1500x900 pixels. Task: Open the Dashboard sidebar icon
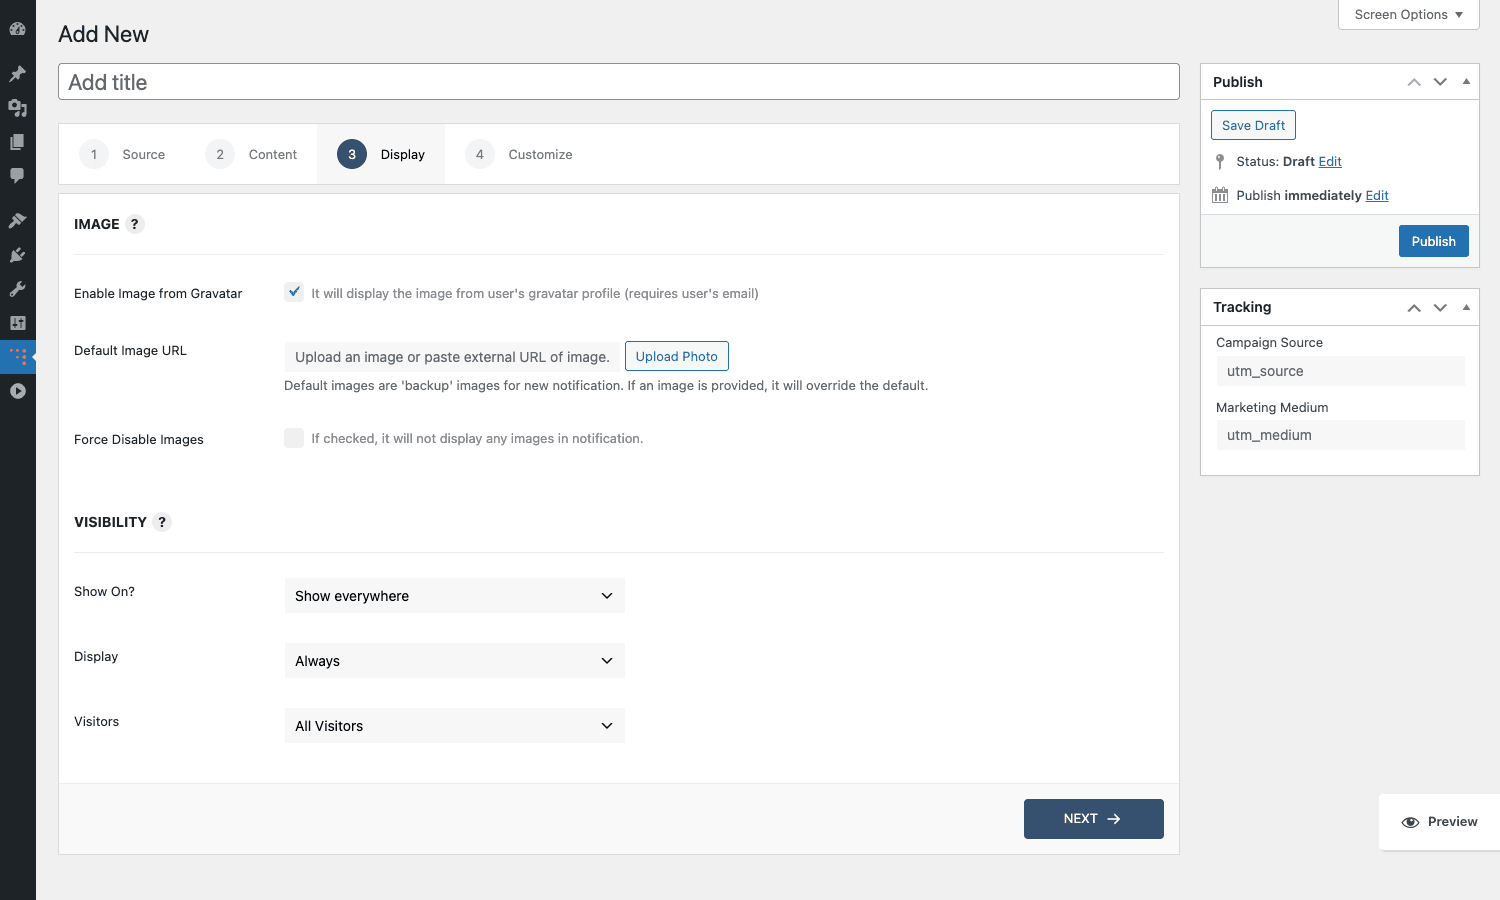click(17, 29)
